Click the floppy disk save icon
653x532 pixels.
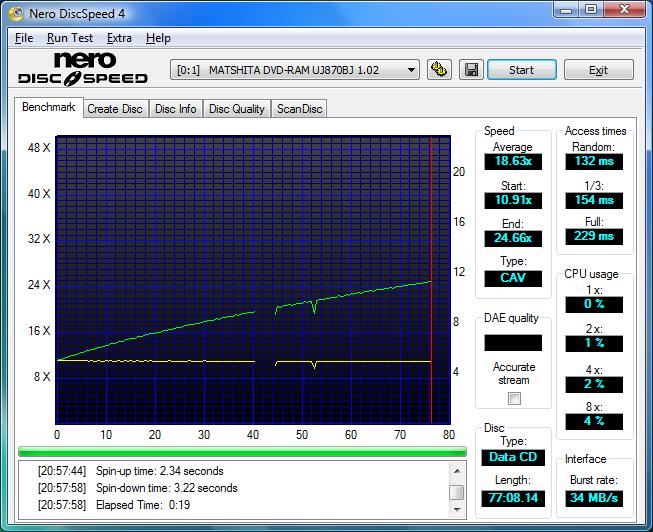pos(471,70)
